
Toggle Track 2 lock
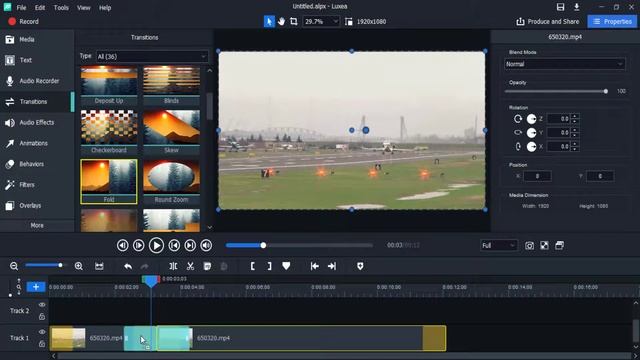42,316
